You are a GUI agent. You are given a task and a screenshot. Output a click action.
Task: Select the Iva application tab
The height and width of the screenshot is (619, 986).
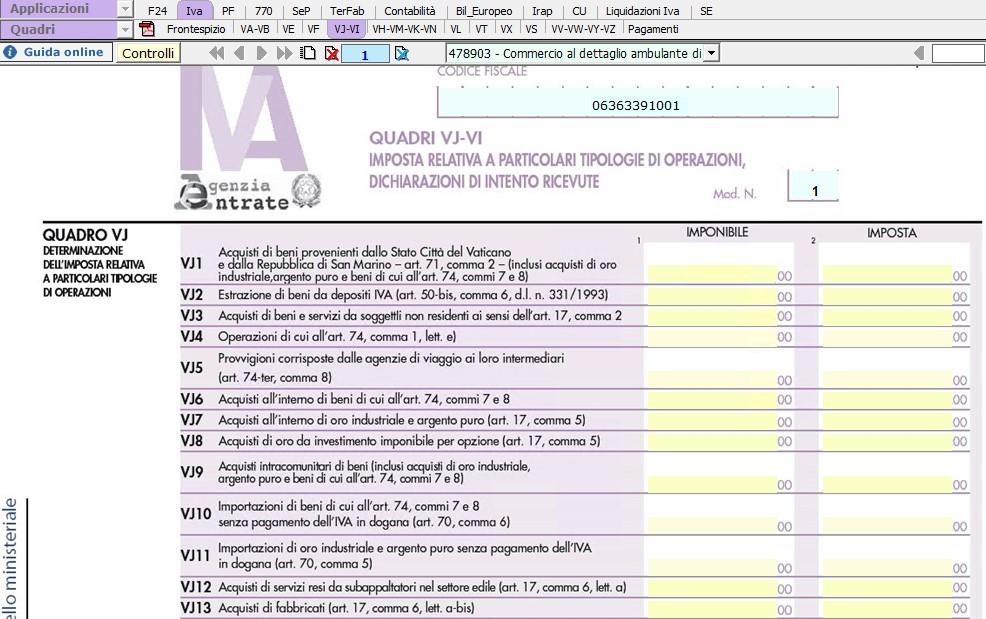pos(194,11)
